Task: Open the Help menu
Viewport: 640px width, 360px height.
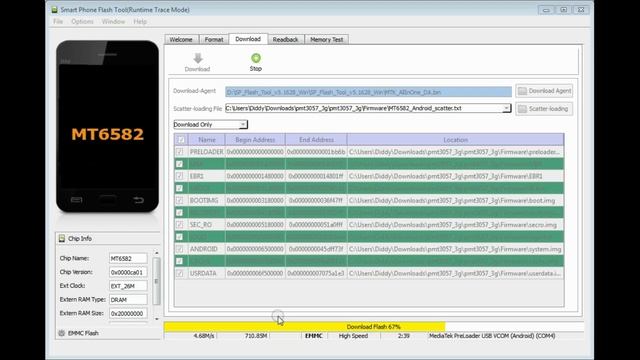Action: 140,22
